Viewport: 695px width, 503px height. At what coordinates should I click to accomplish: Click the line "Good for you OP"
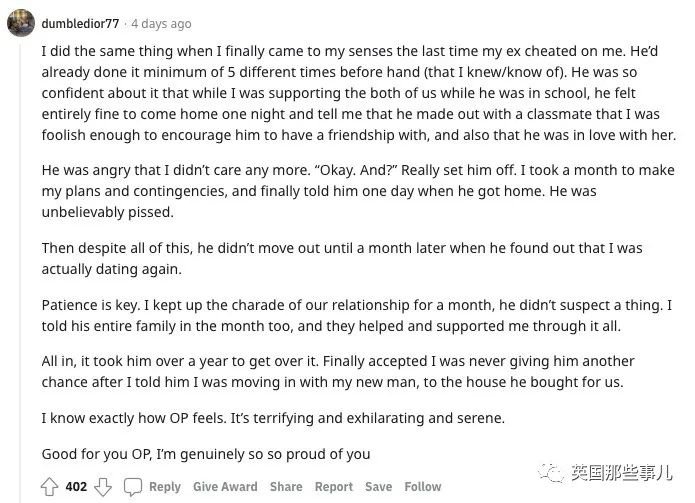click(x=206, y=454)
